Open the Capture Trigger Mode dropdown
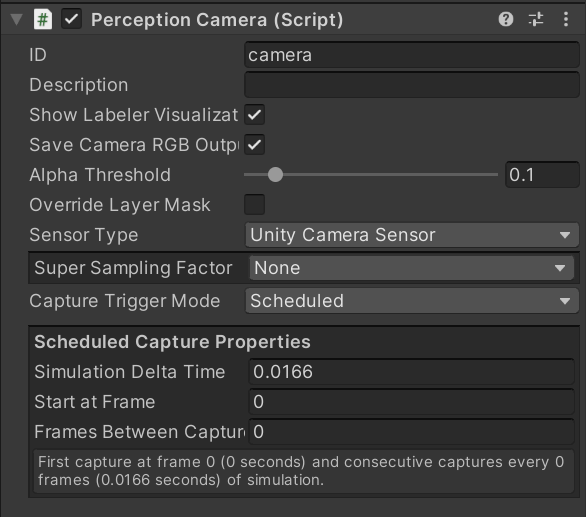This screenshot has height=517, width=586. [412, 301]
